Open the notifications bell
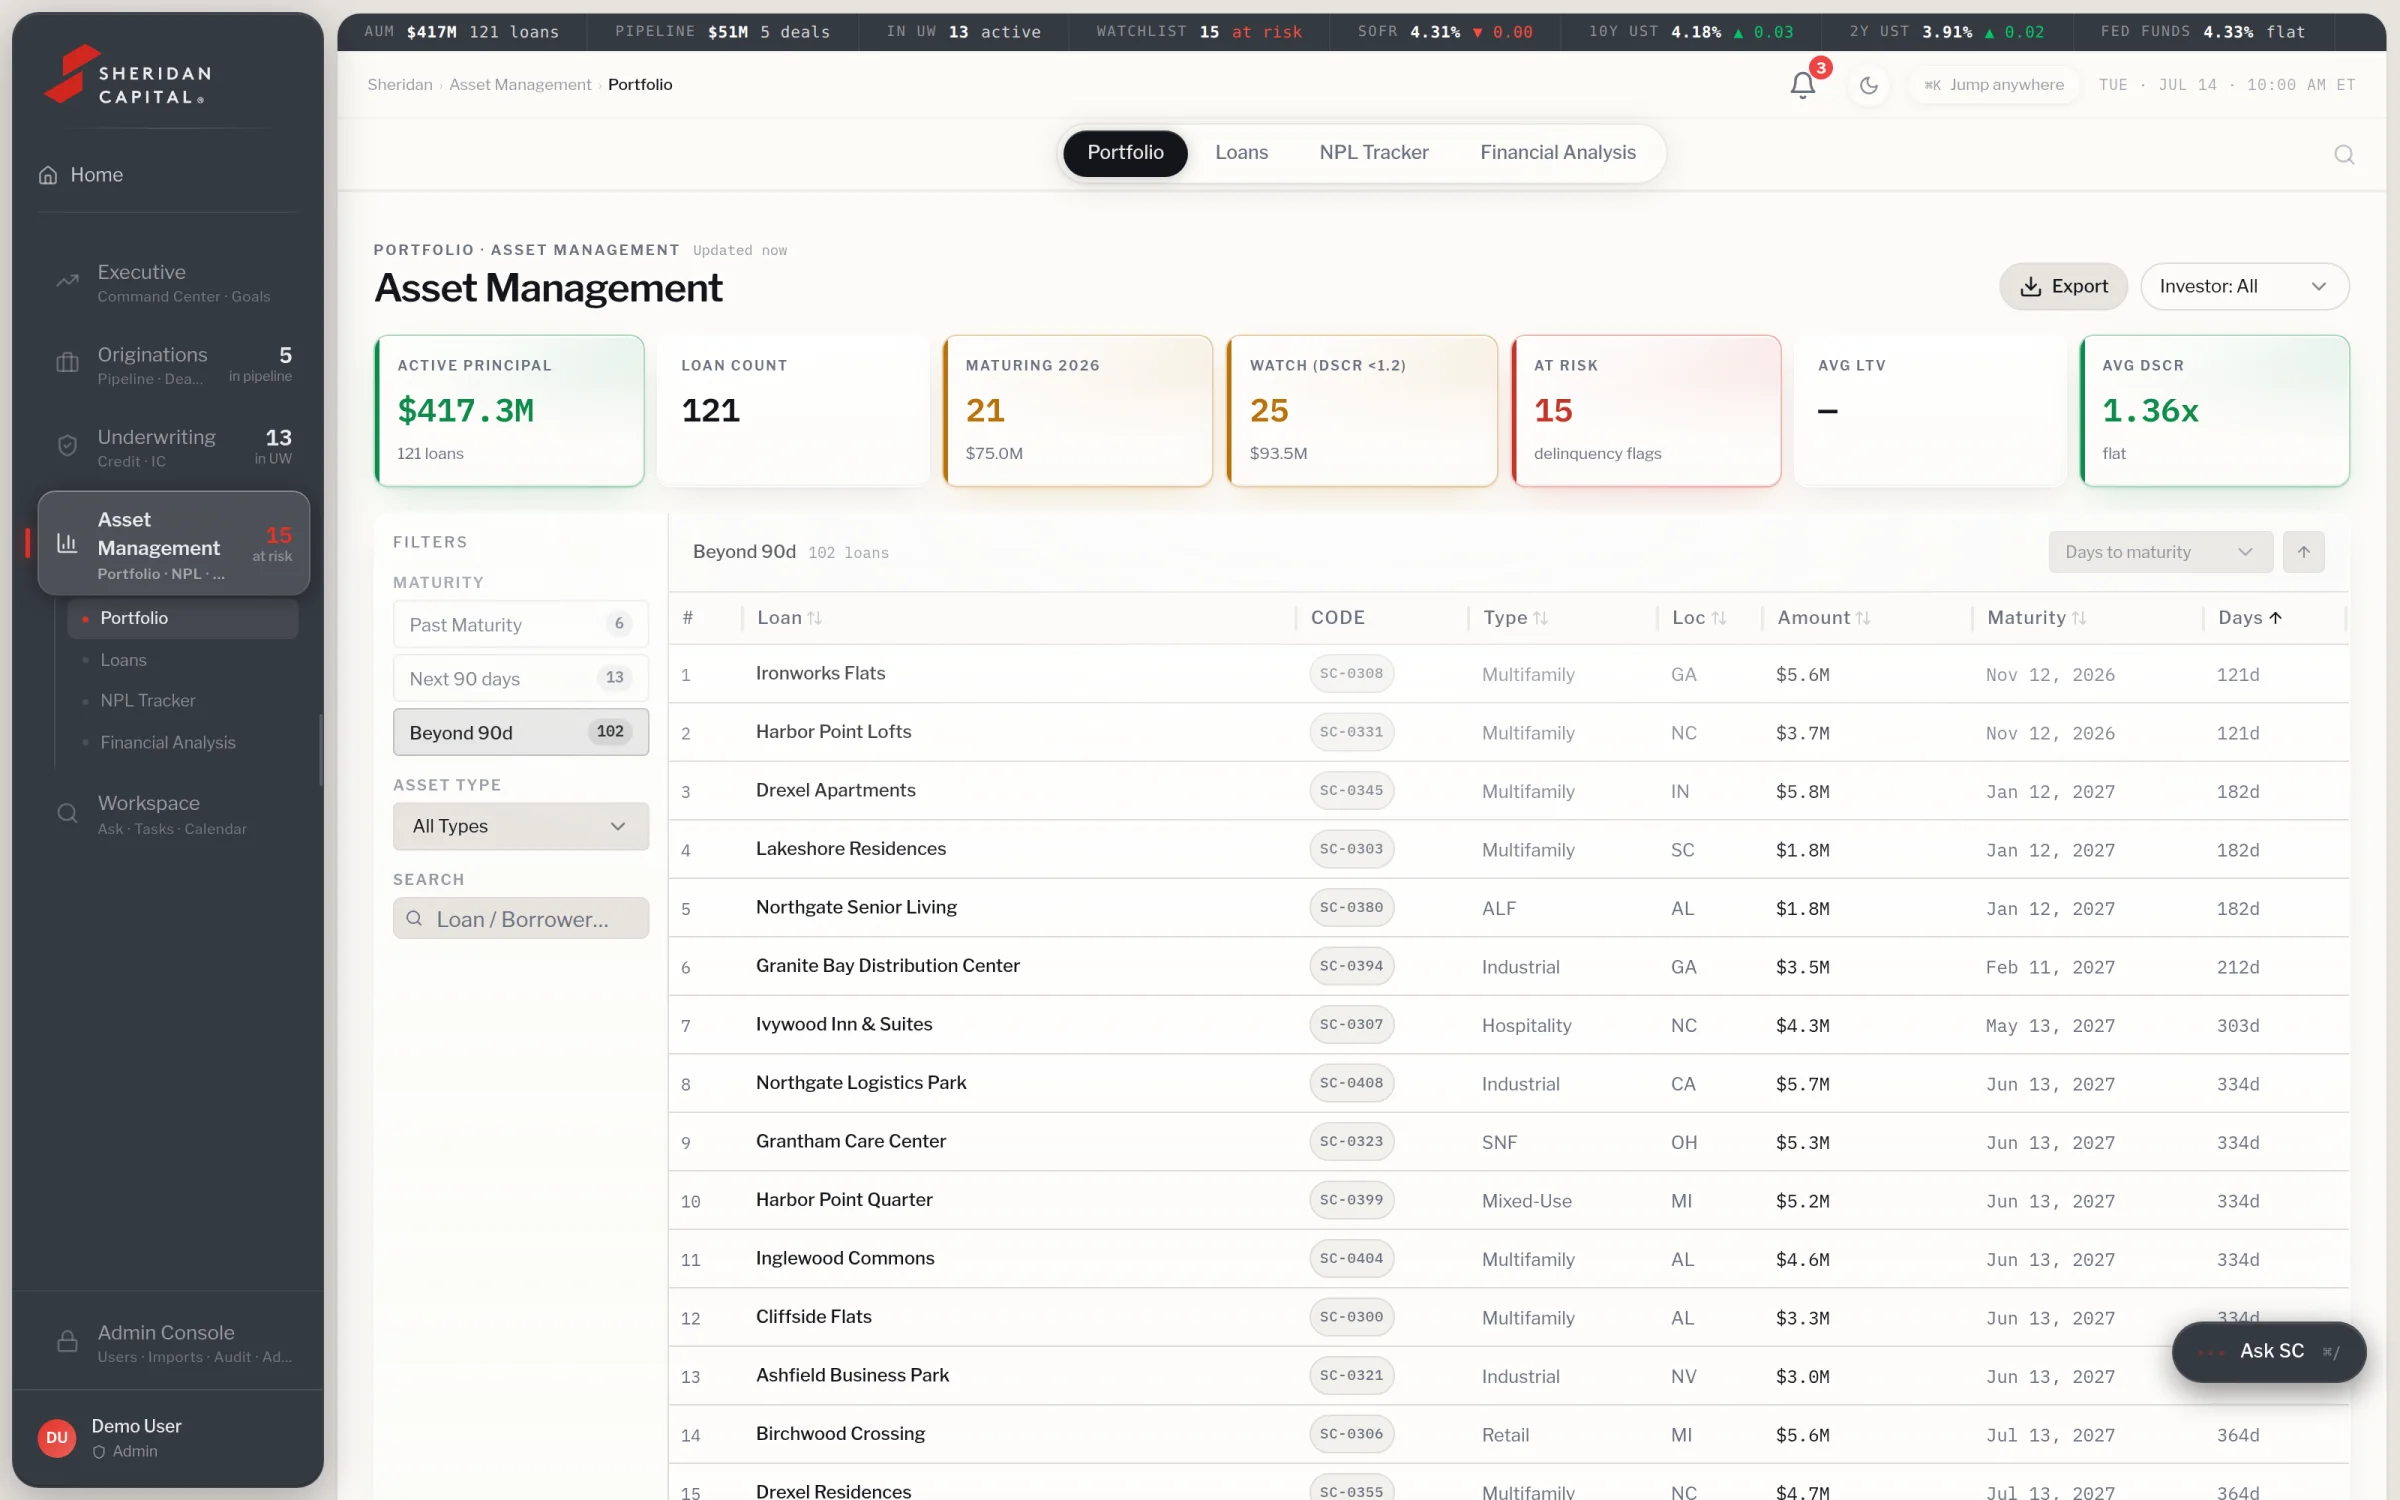The image size is (2400, 1500). (1802, 85)
